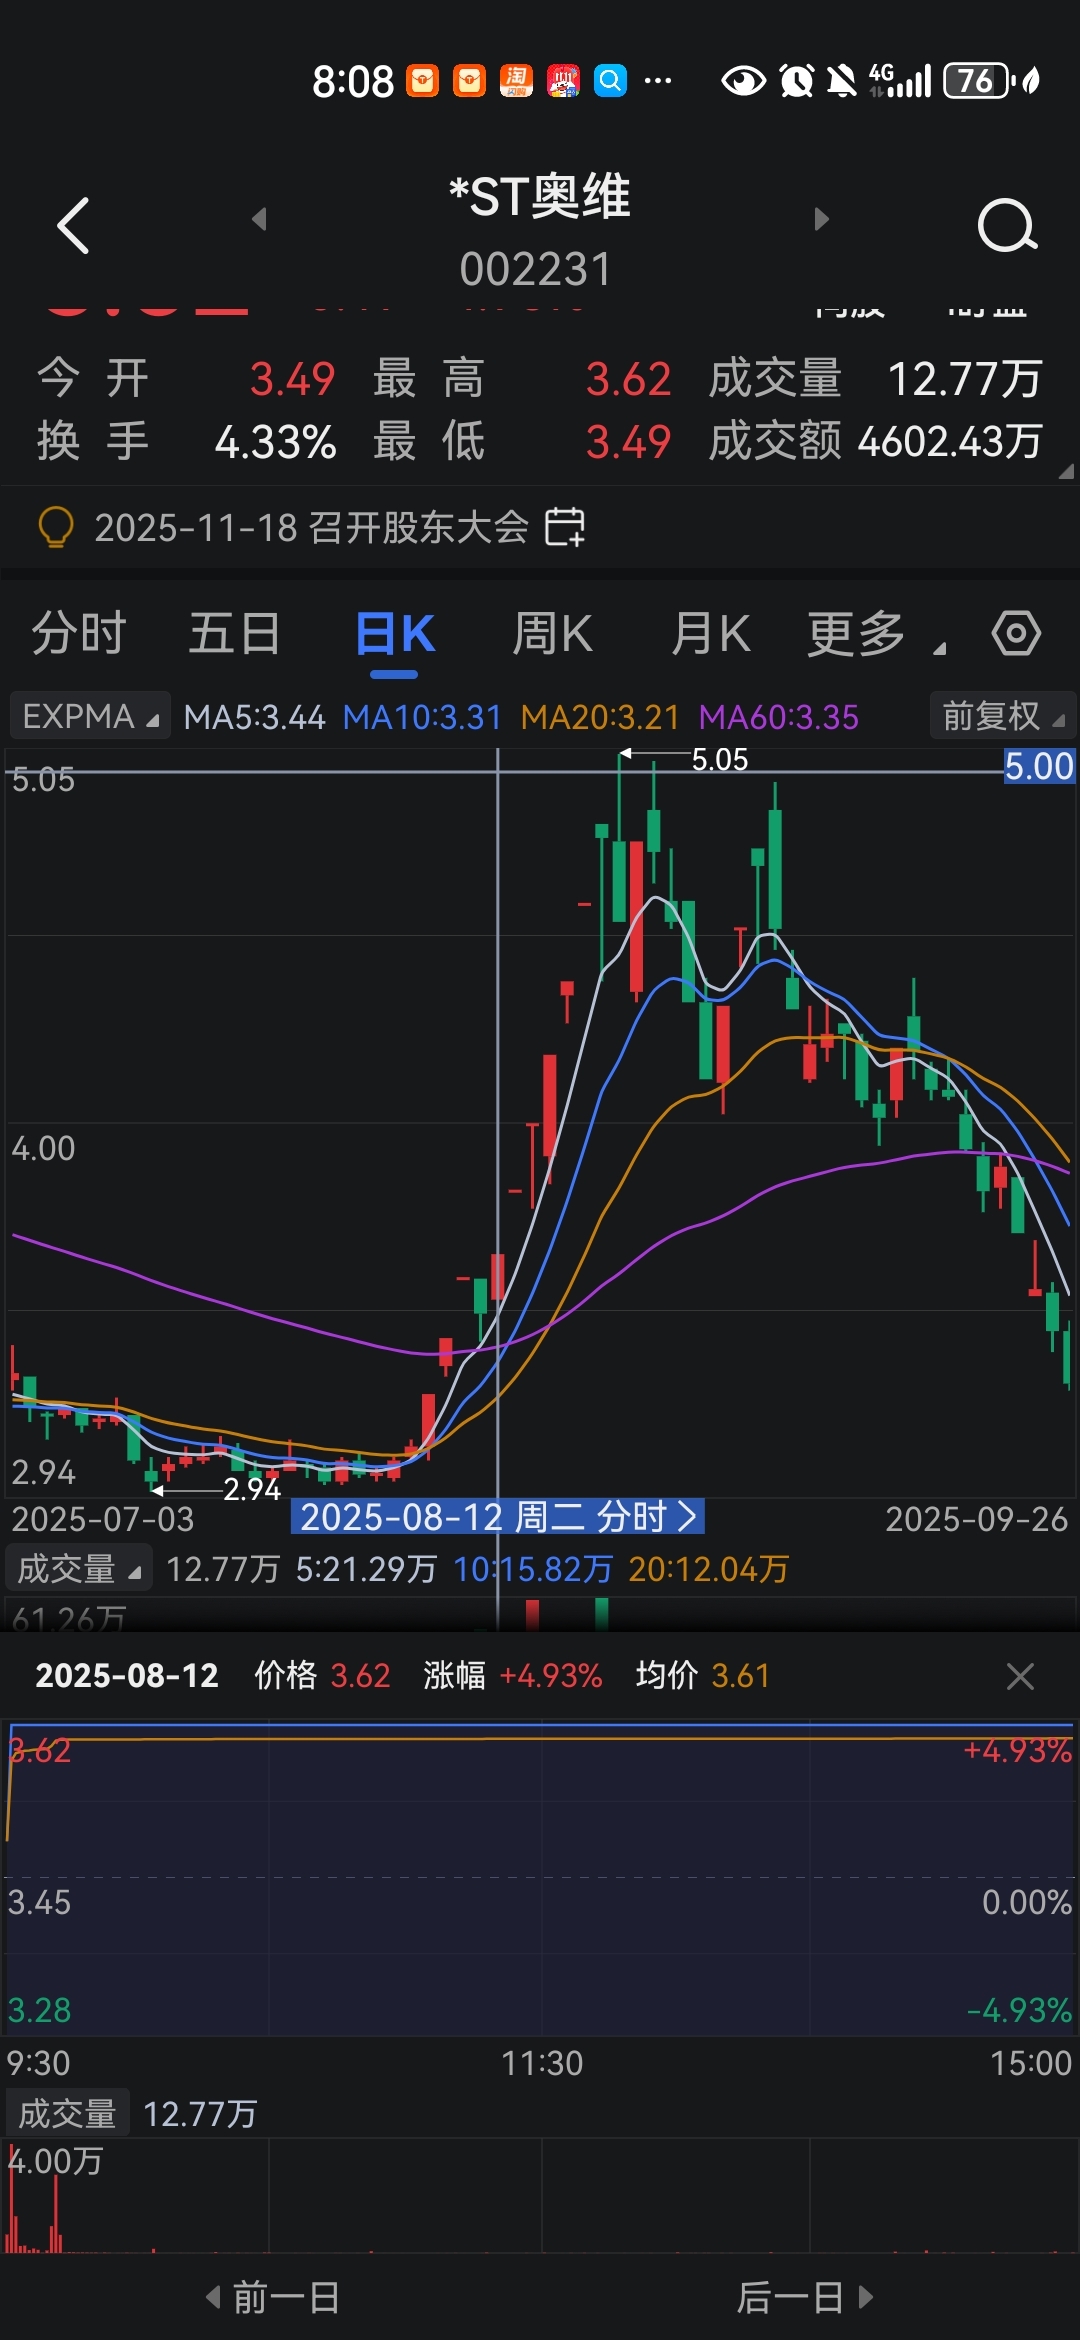Tap stock code 002231
The height and width of the screenshot is (2340, 1080).
click(x=535, y=269)
